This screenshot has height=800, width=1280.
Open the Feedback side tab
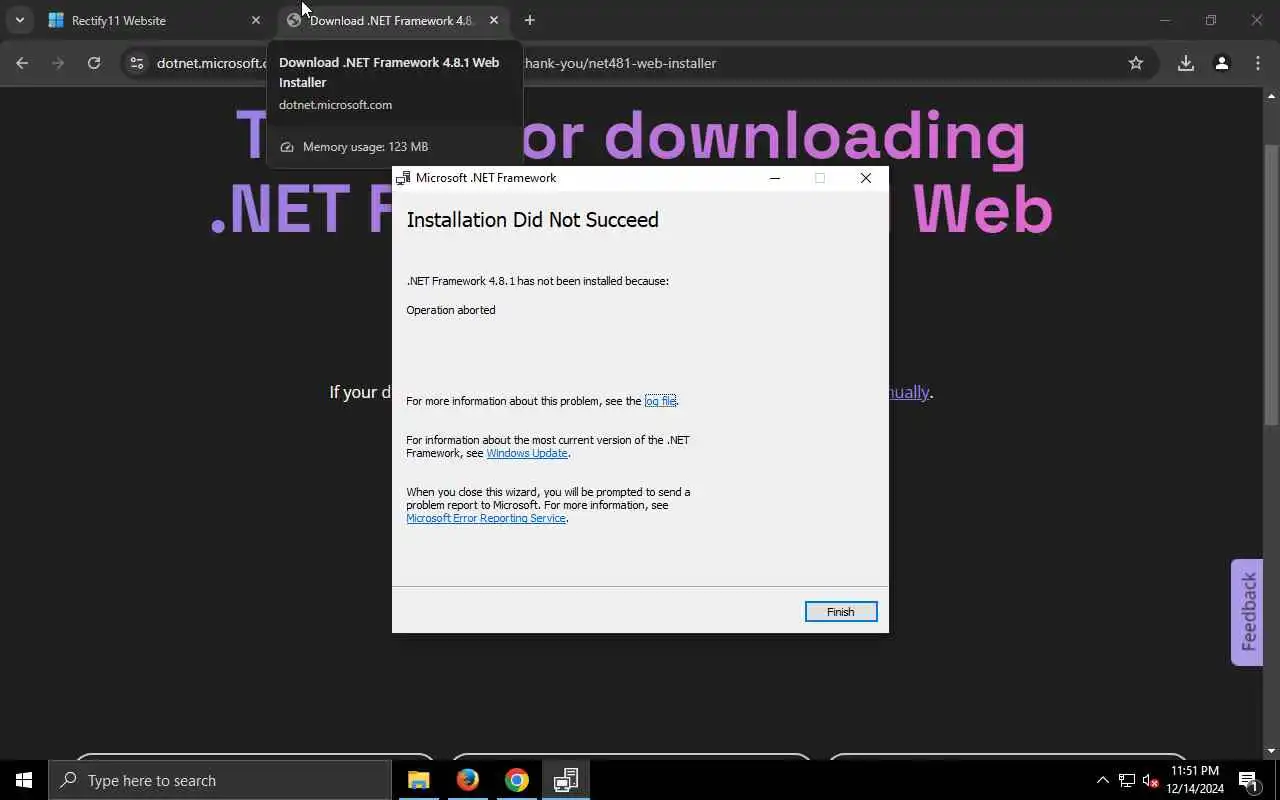coord(1247,612)
